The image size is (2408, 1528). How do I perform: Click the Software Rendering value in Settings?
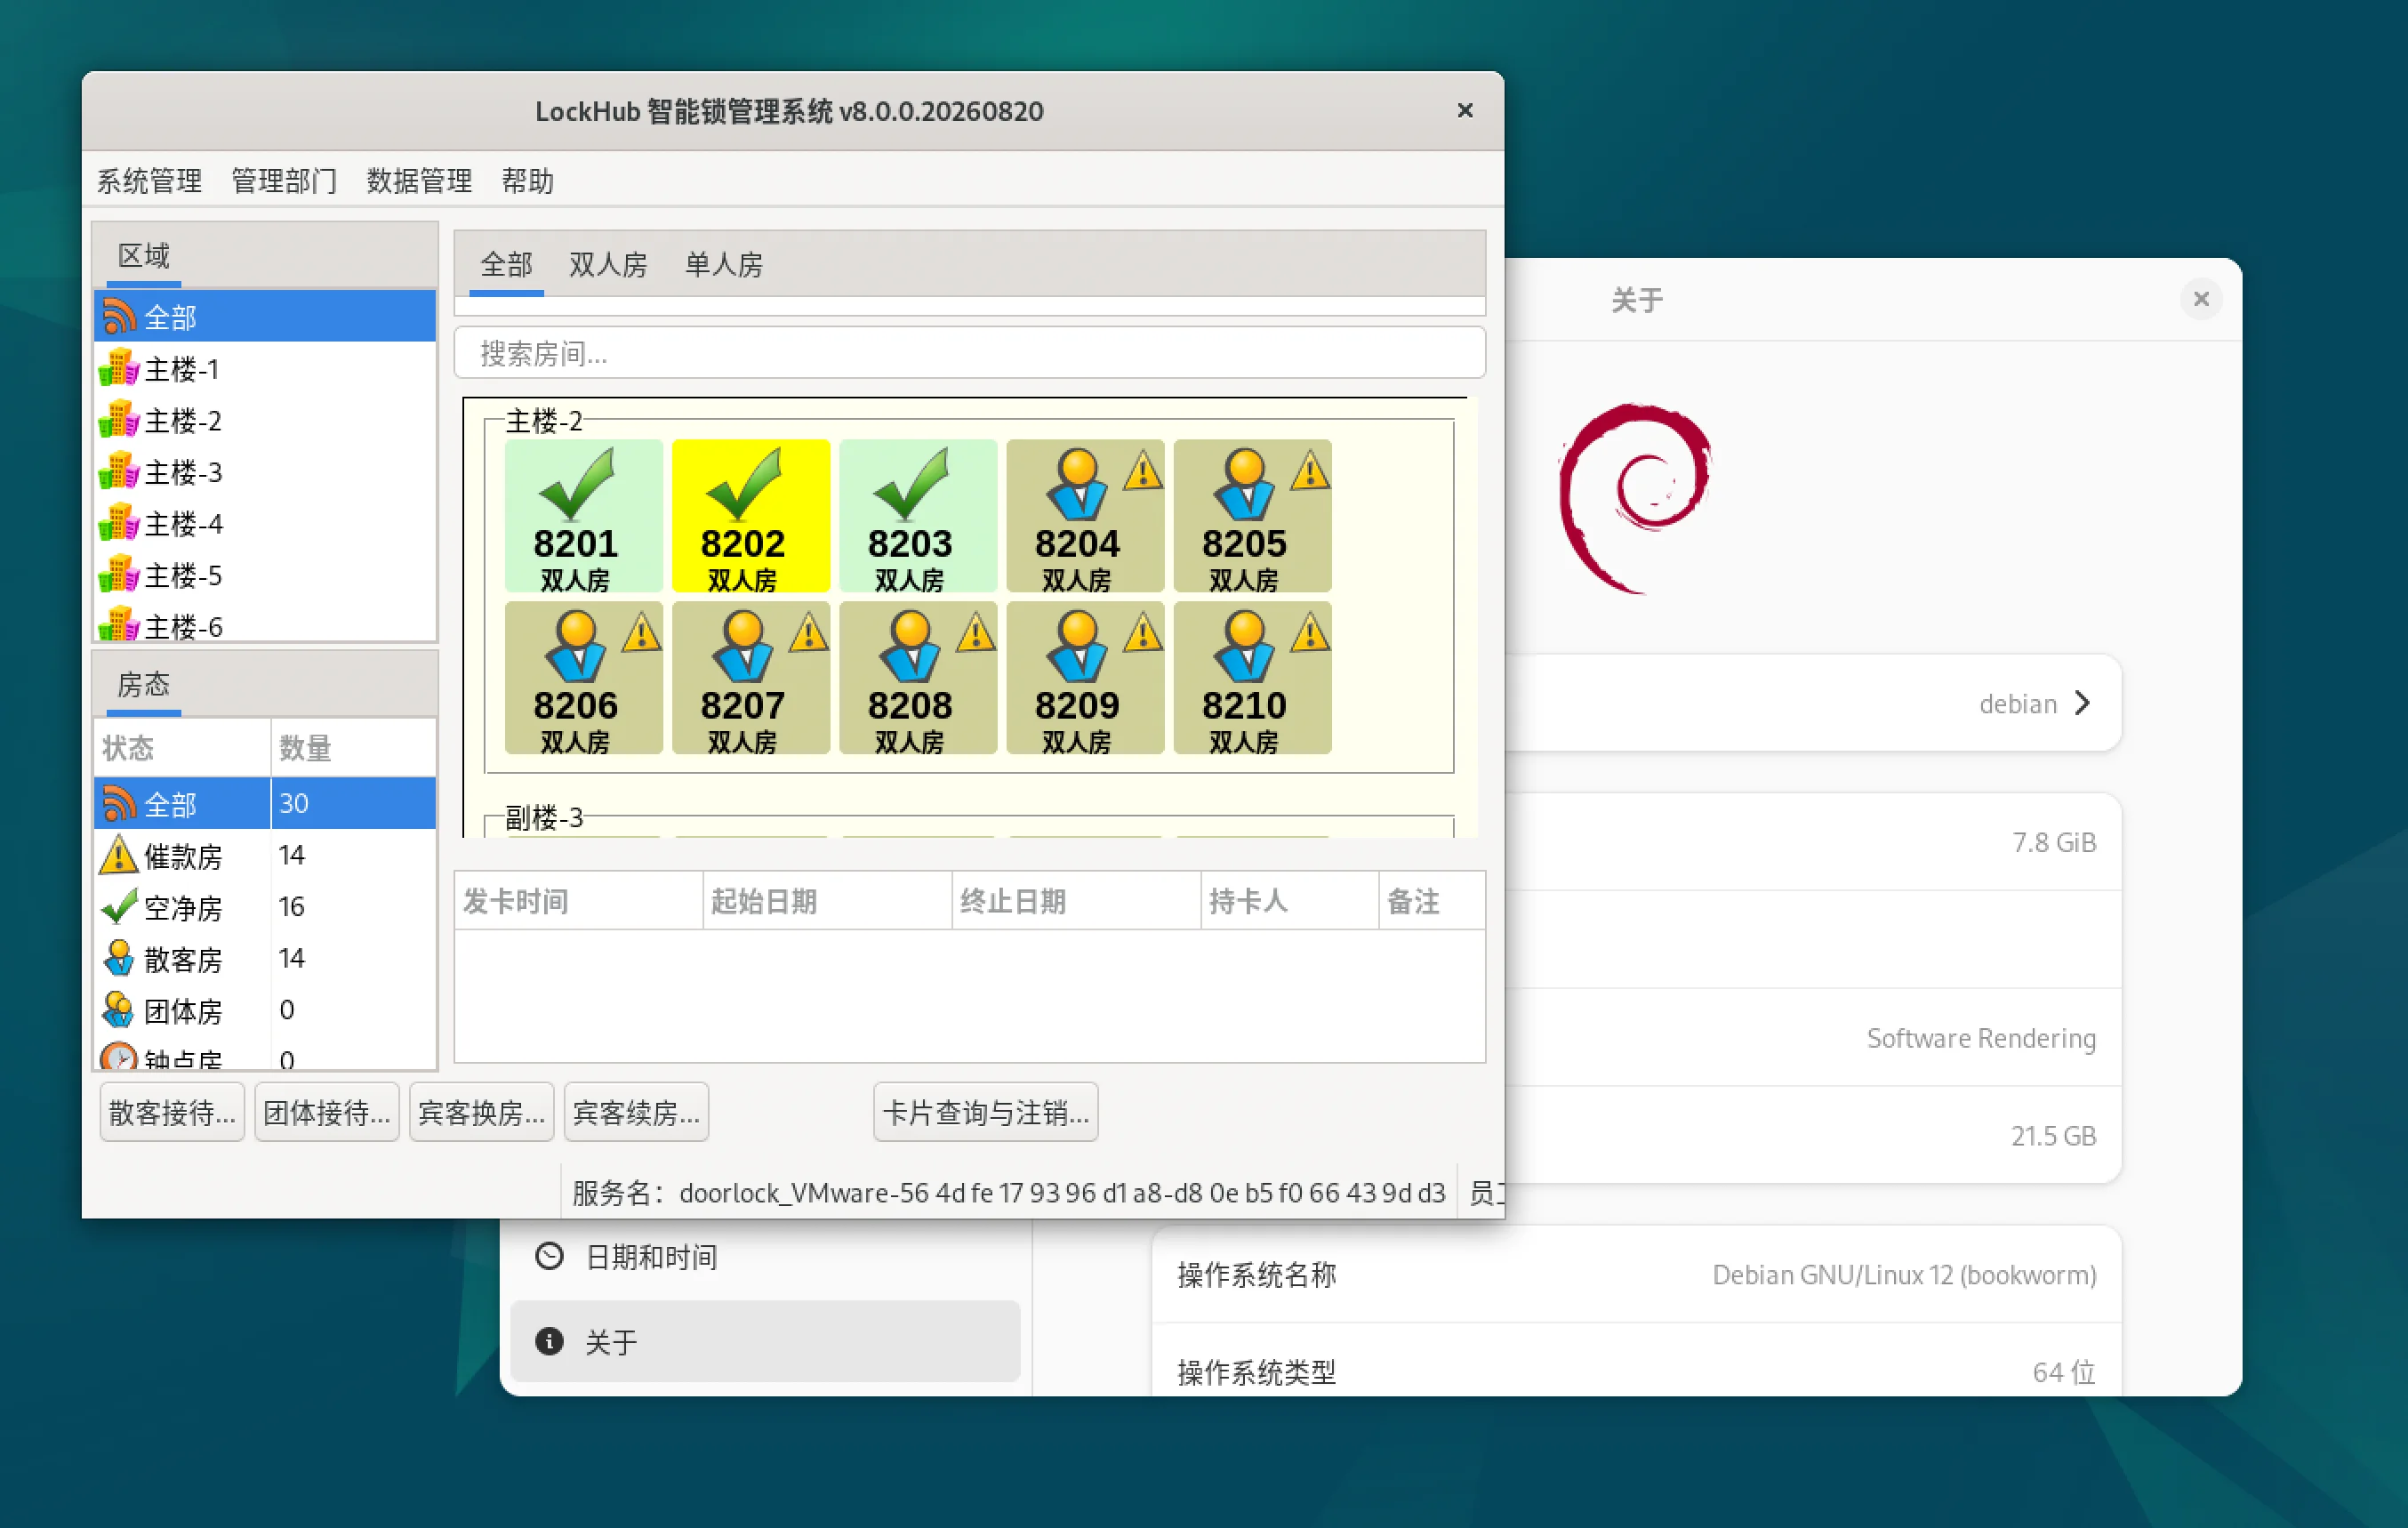(x=1981, y=1038)
